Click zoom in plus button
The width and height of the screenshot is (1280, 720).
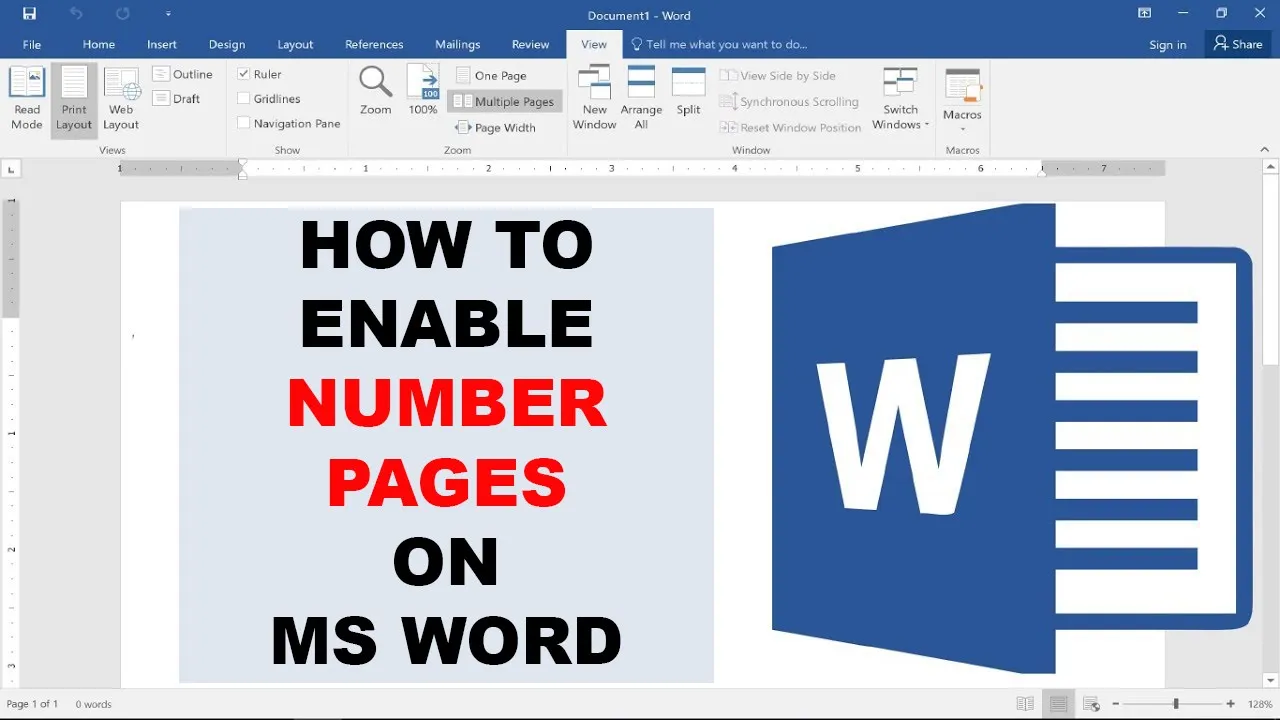tap(1230, 704)
